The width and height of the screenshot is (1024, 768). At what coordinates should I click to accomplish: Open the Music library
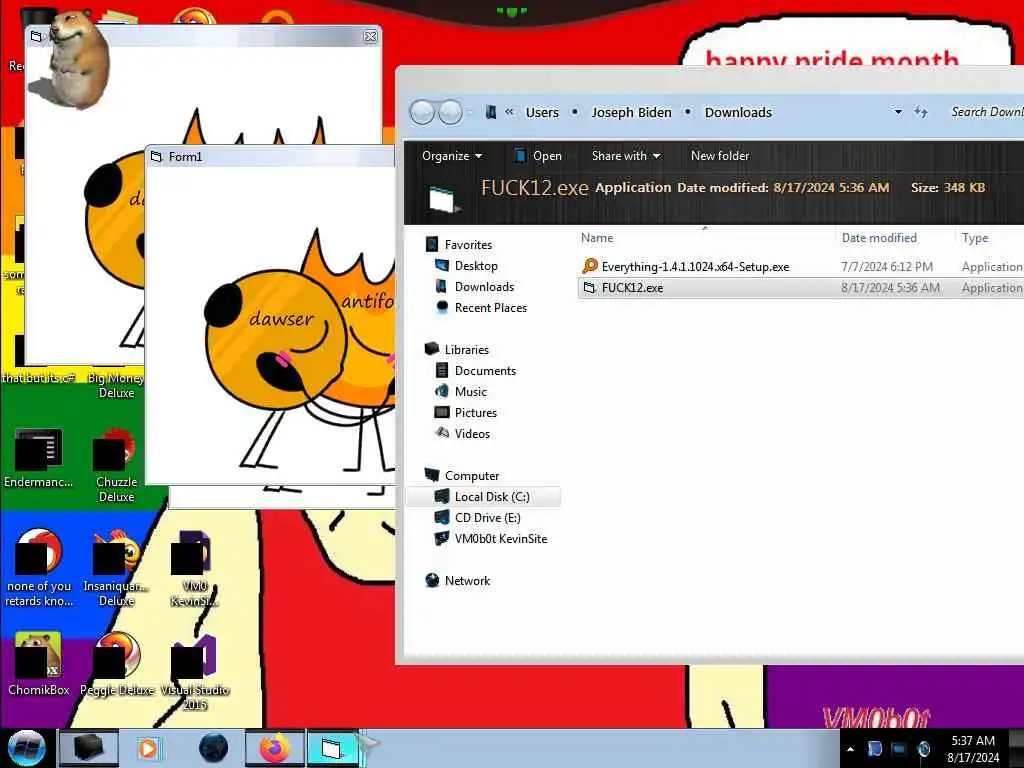click(470, 392)
